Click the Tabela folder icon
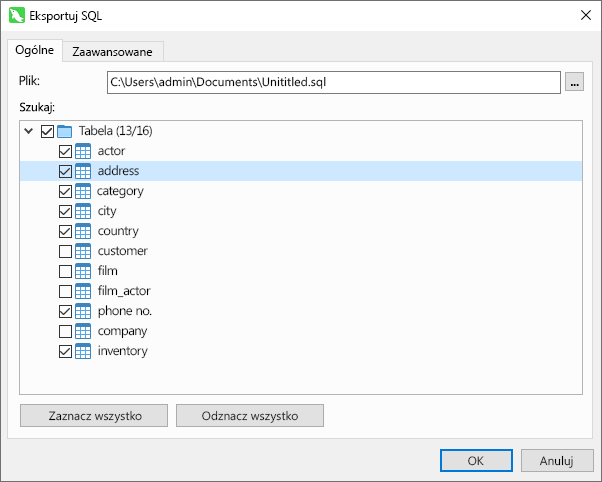 pos(64,131)
